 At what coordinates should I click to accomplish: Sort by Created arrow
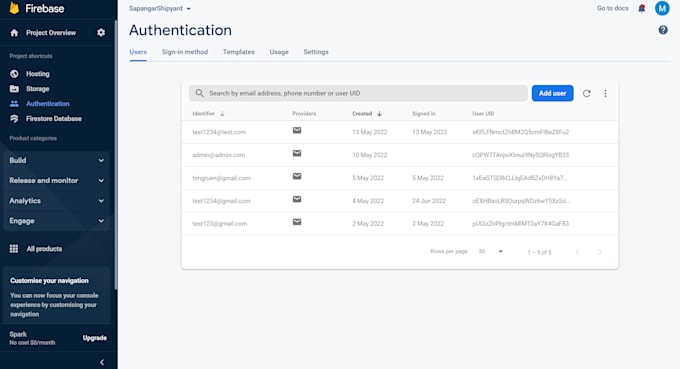tap(379, 114)
